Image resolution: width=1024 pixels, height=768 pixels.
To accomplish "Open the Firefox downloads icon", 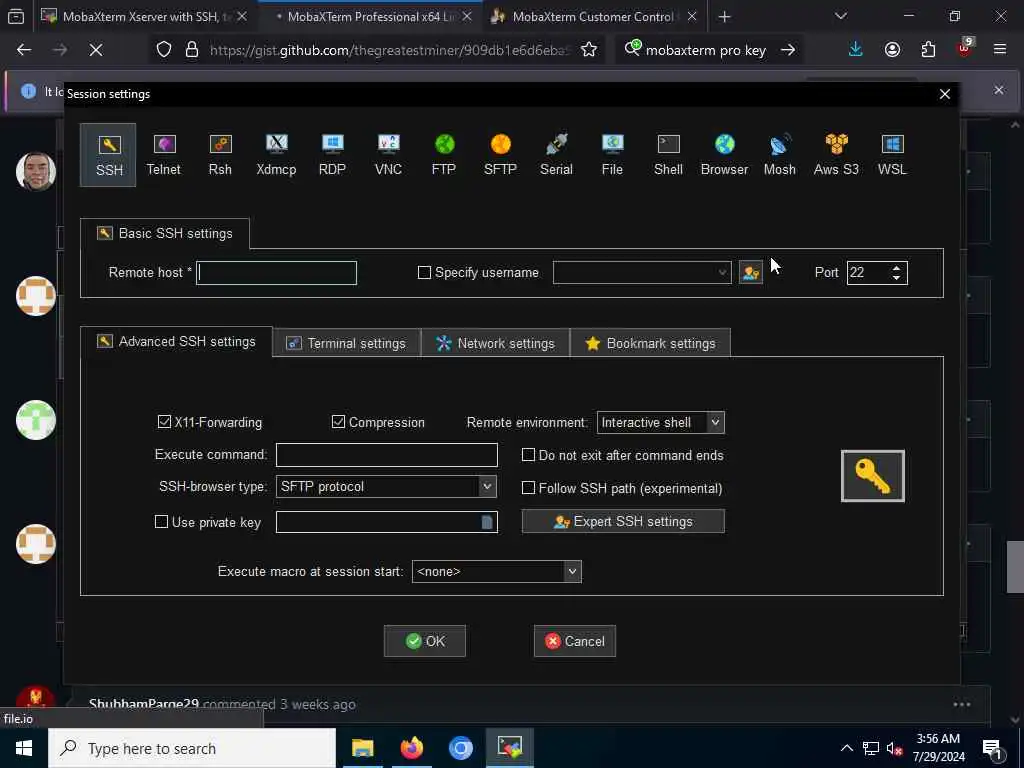I will pos(856,50).
